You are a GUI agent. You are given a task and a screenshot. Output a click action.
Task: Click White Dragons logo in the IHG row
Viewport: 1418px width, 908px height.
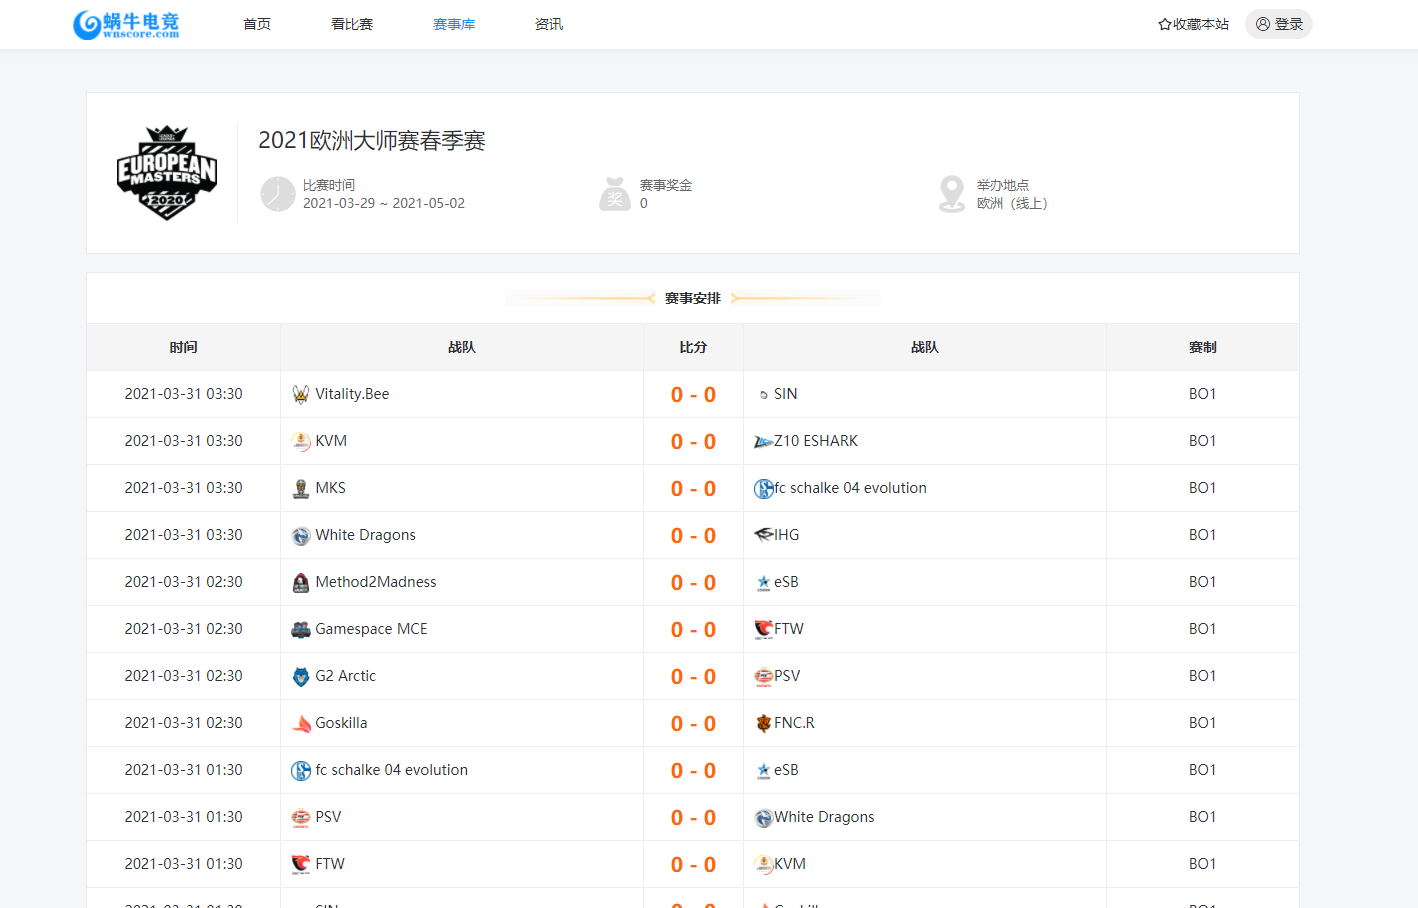coord(301,535)
